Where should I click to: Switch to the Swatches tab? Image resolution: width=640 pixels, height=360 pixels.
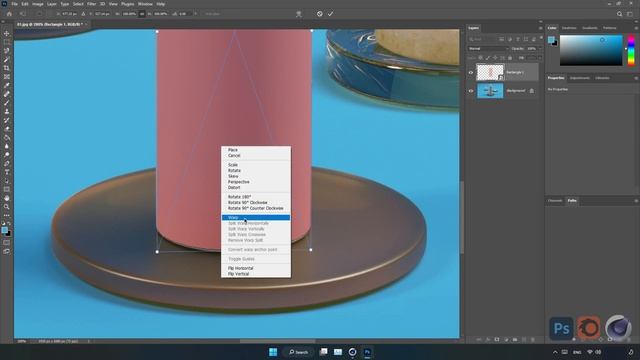[x=569, y=28]
